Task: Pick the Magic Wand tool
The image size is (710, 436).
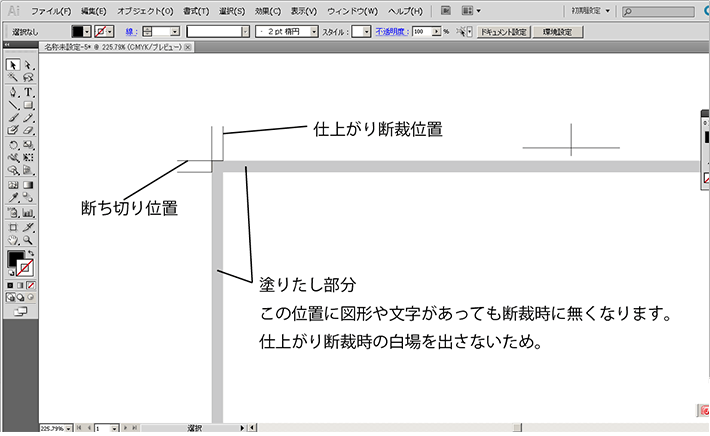Action: tap(13, 78)
